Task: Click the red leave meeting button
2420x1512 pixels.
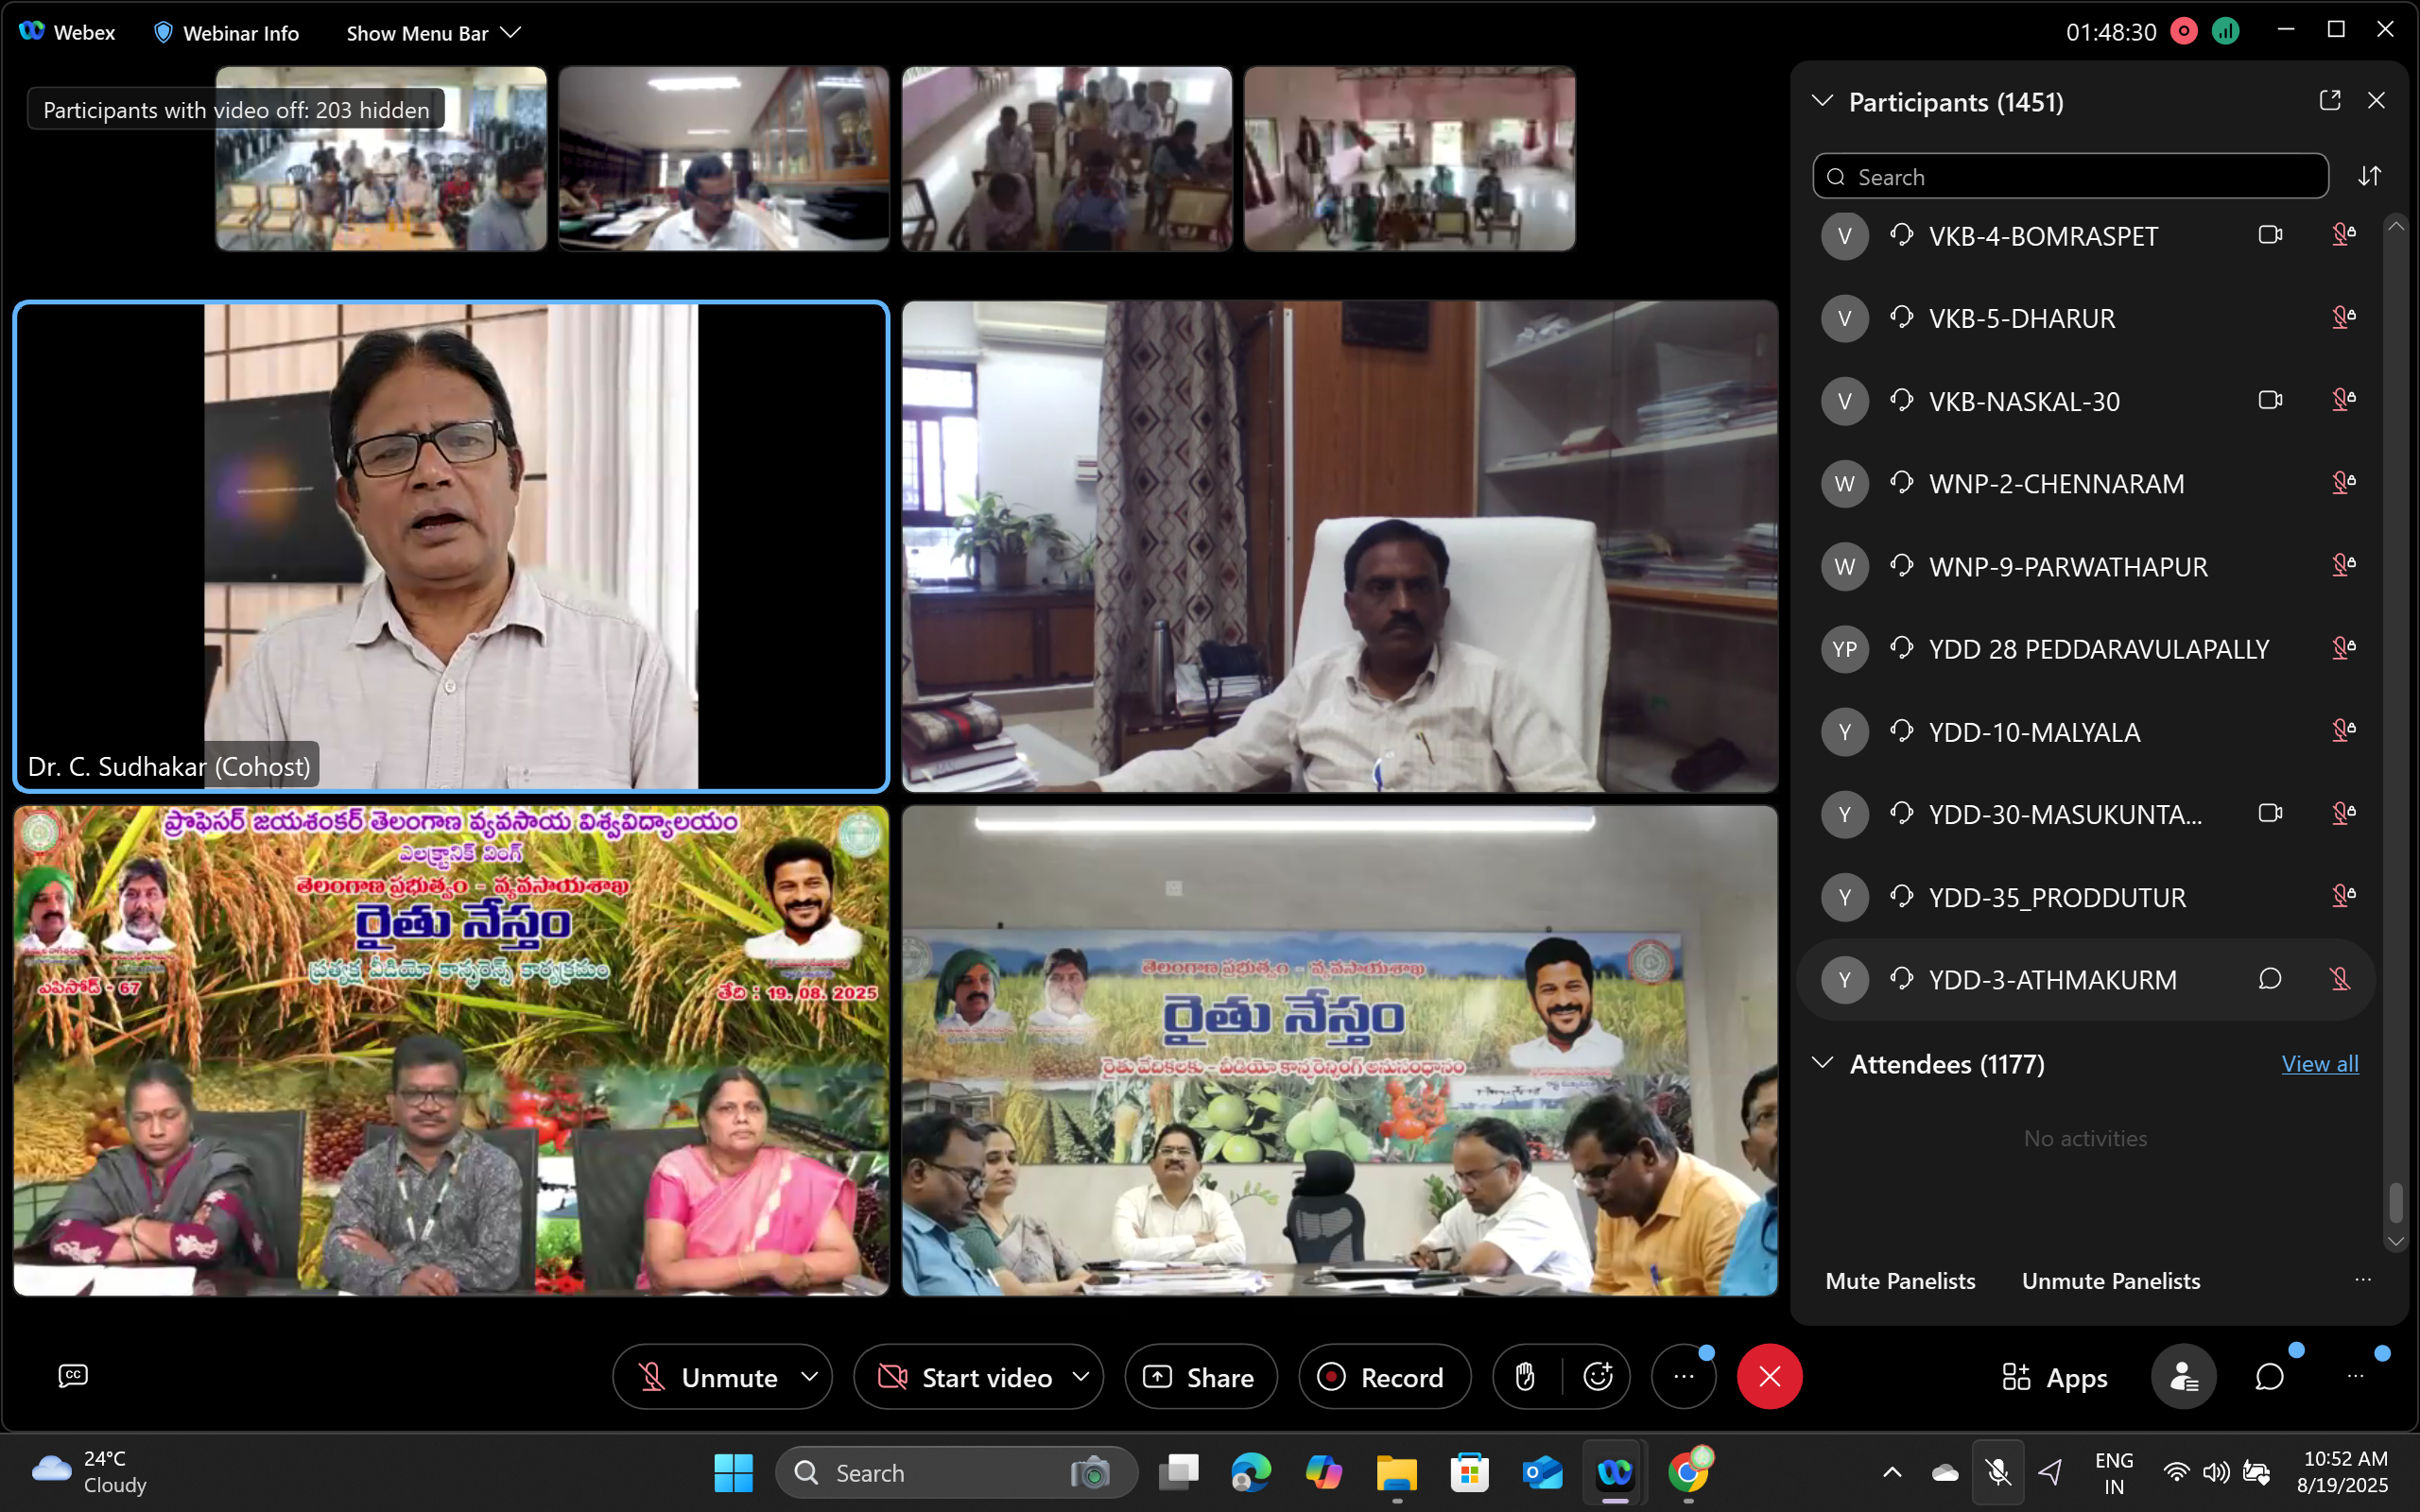Action: pyautogui.click(x=1769, y=1377)
